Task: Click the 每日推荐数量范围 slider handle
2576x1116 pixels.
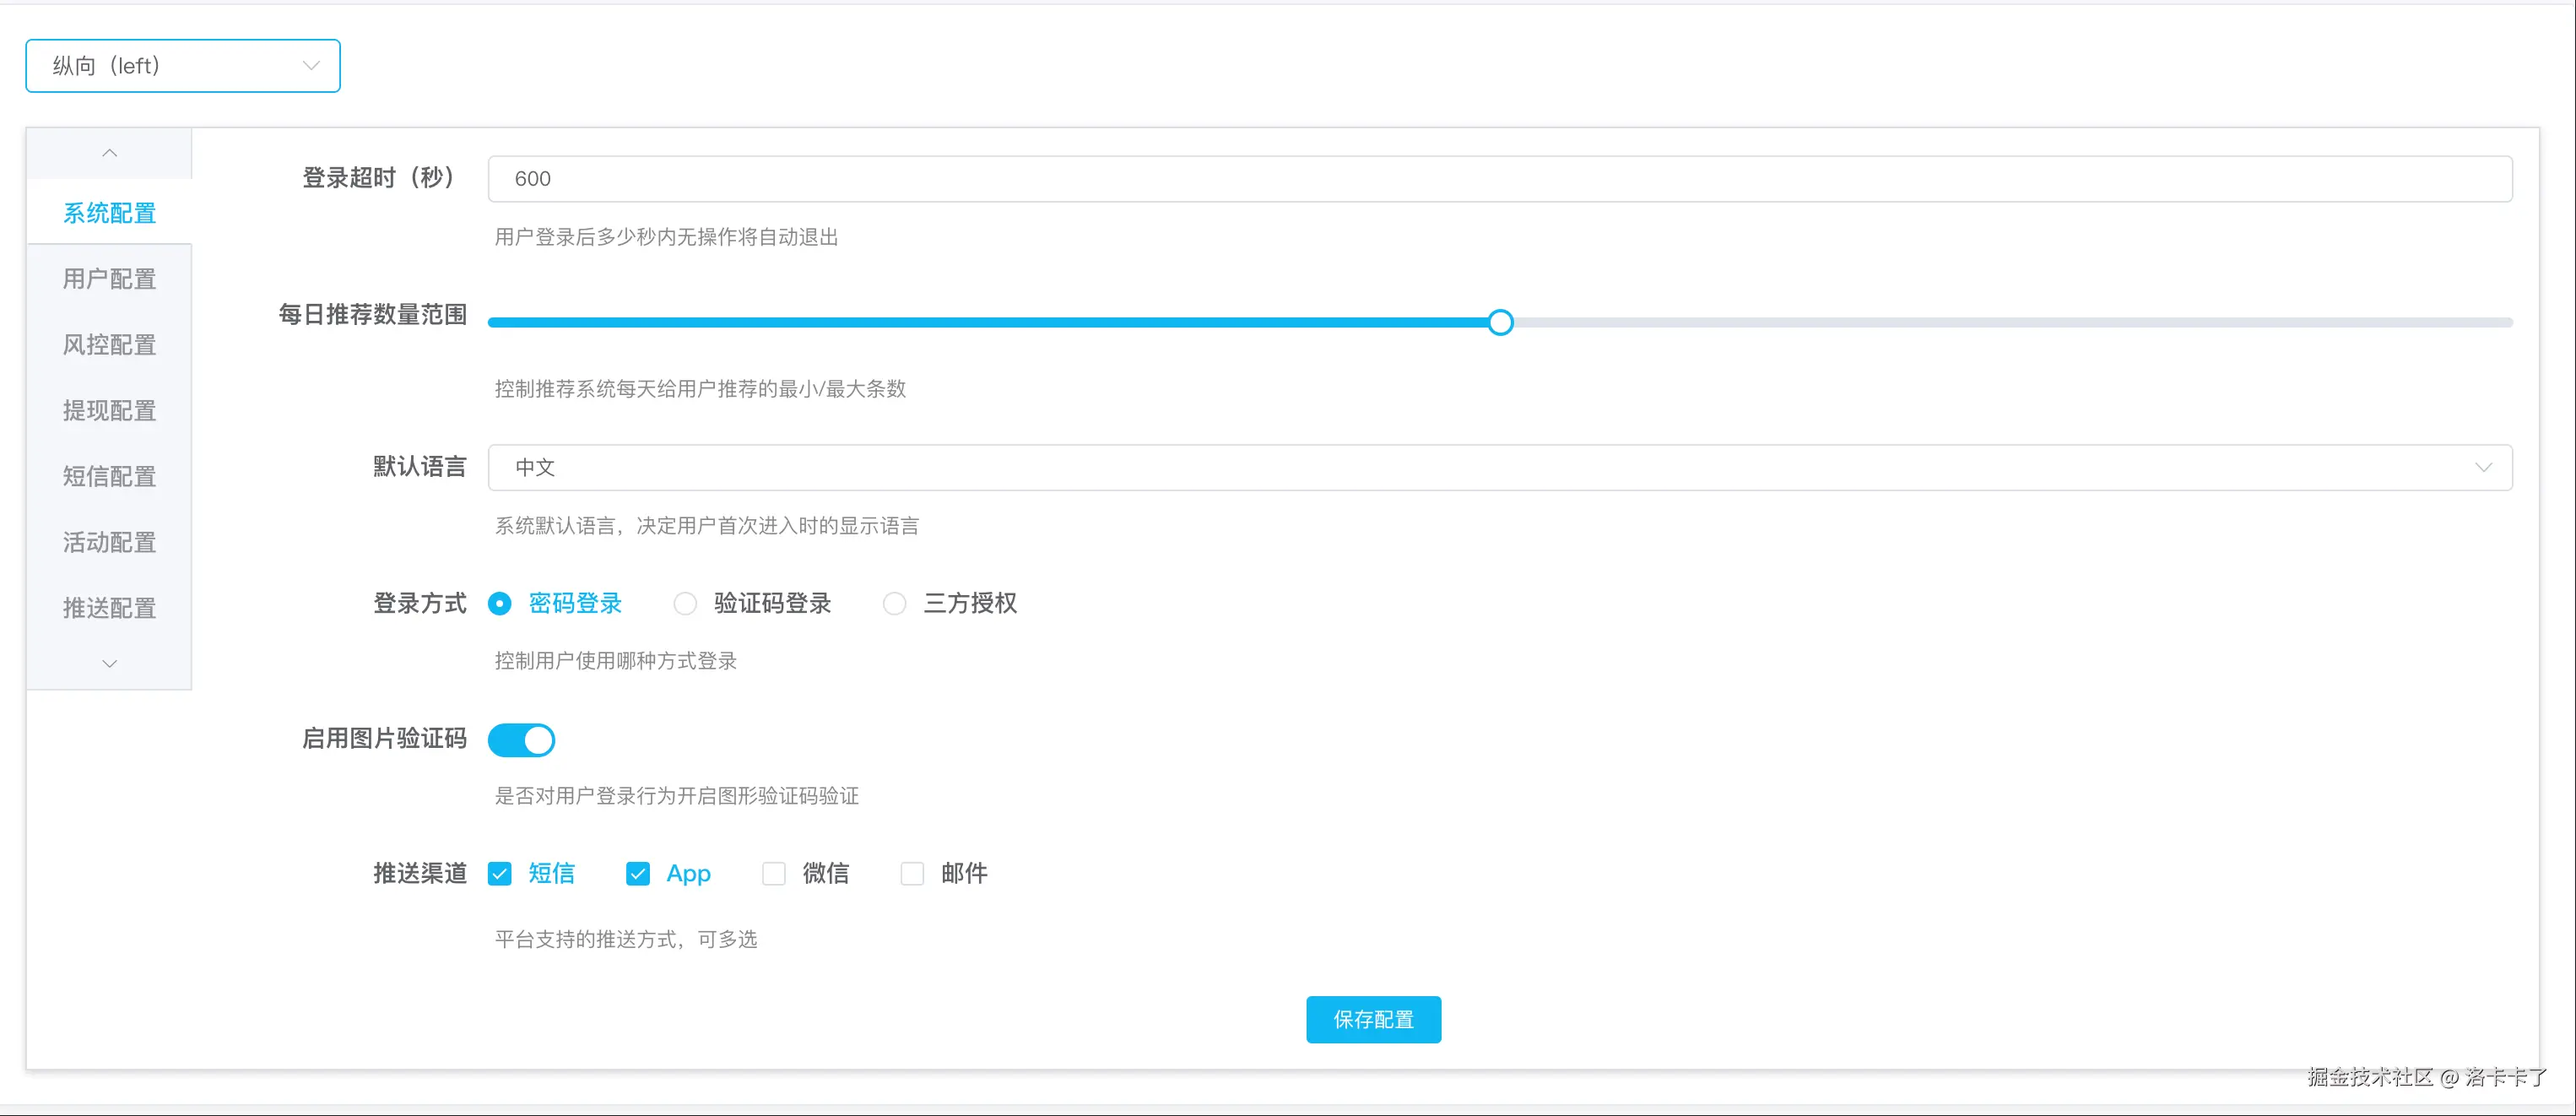Action: click(1500, 322)
